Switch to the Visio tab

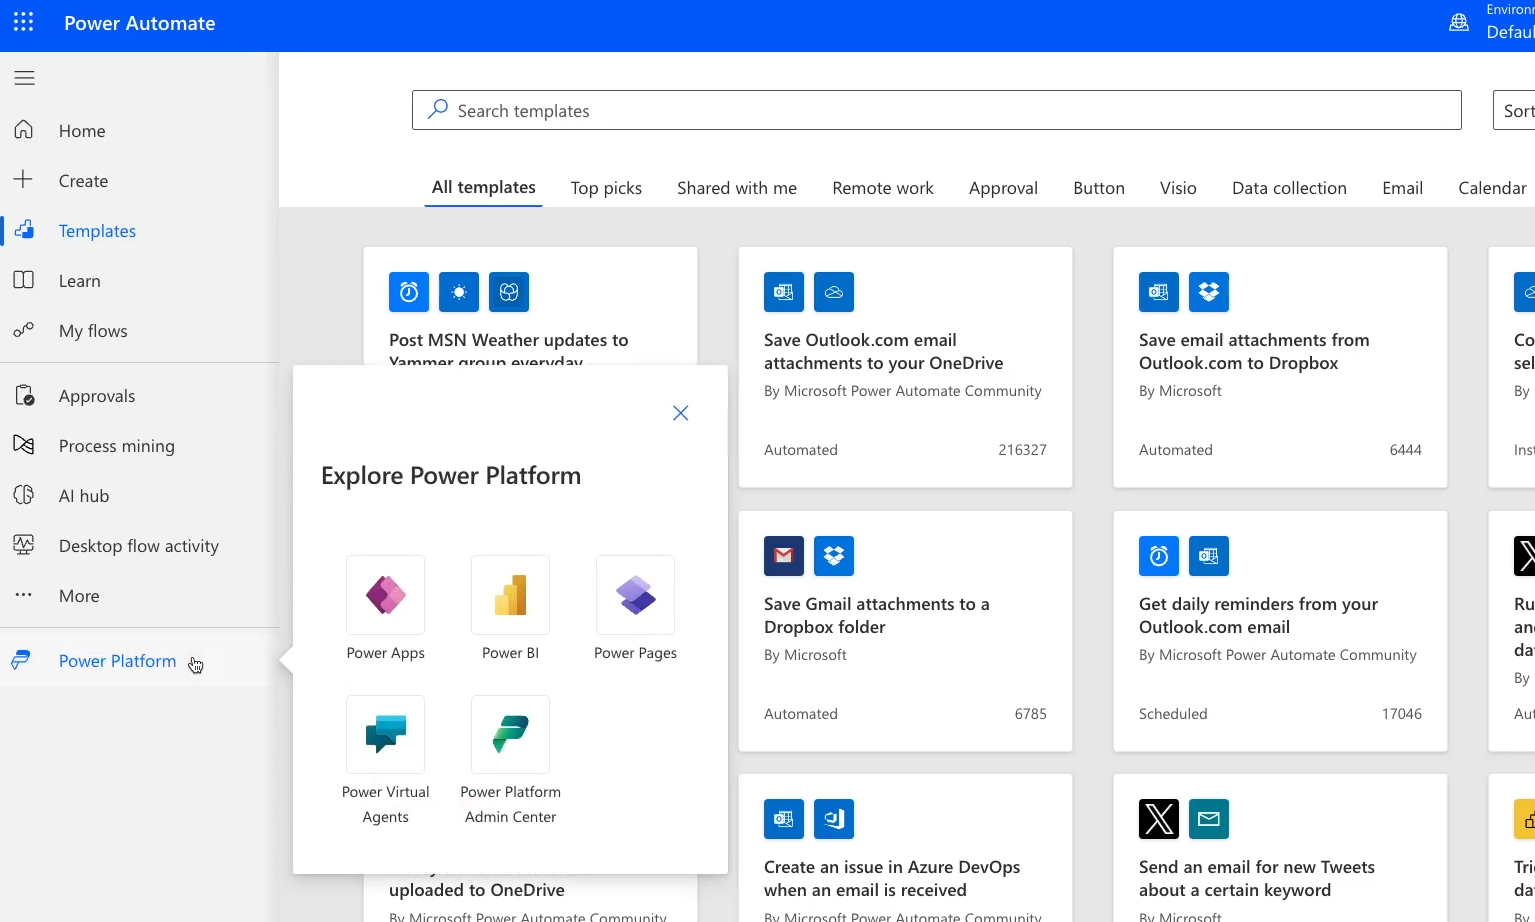[x=1178, y=188]
